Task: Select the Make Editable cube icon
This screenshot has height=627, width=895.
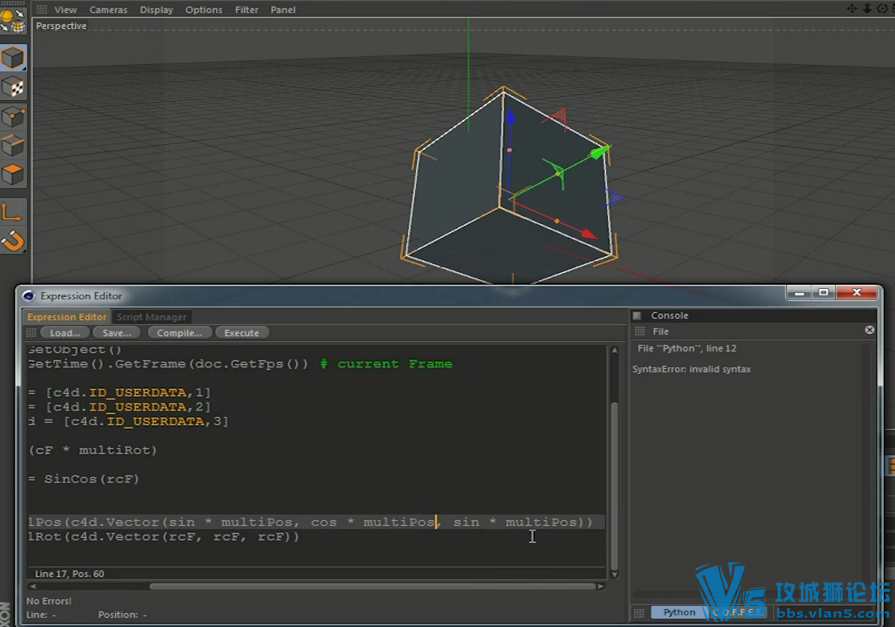Action: coord(13,58)
